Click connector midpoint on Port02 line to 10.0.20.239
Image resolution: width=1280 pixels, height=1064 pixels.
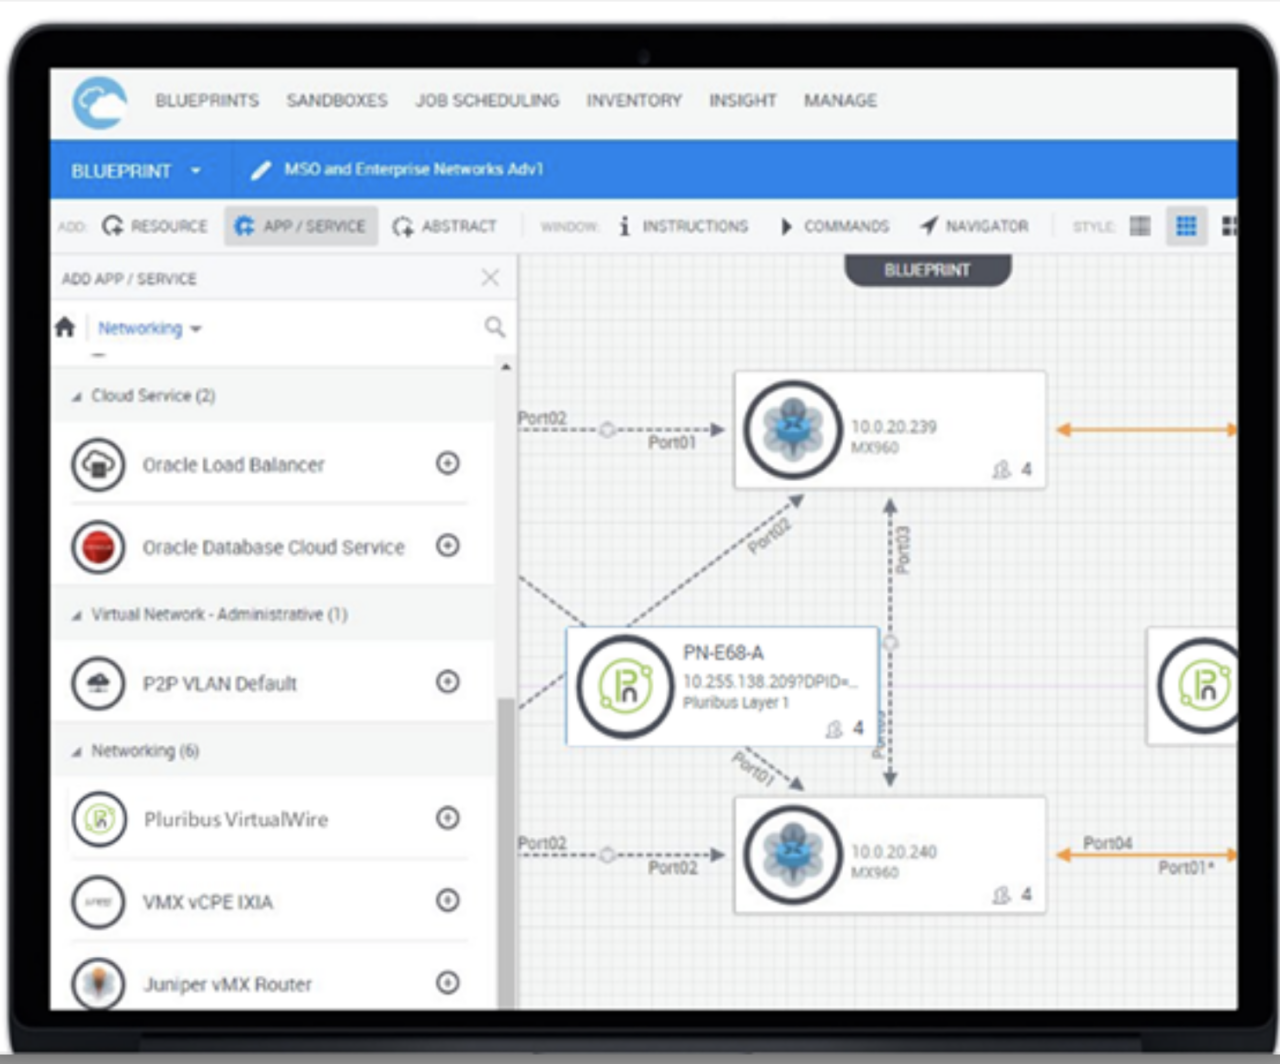(607, 430)
